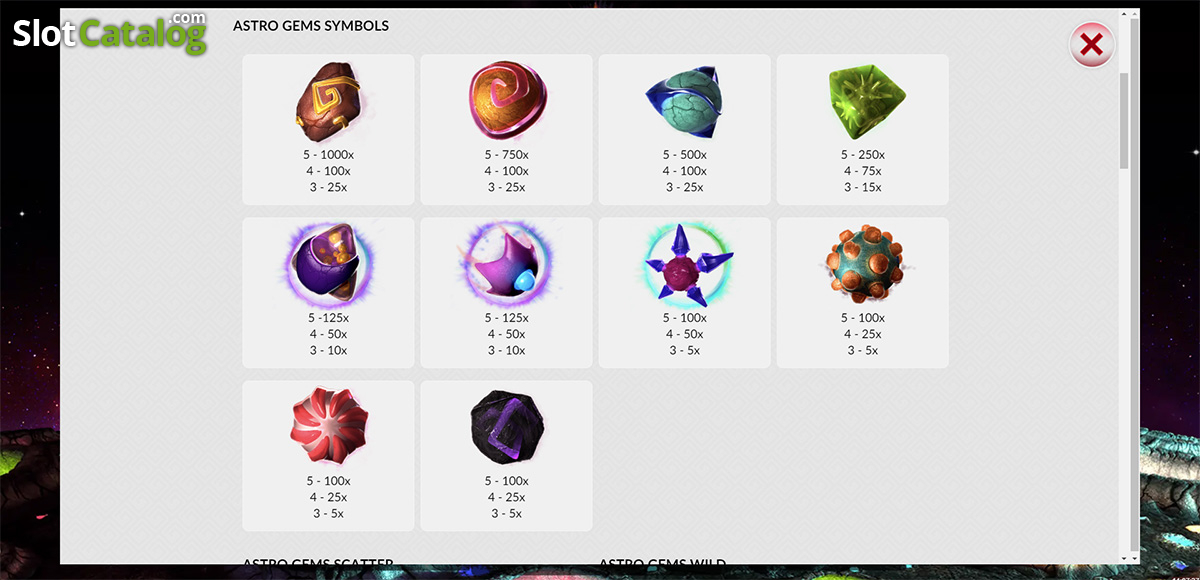
Task: Click the red swirl flower gem symbol
Action: point(327,427)
